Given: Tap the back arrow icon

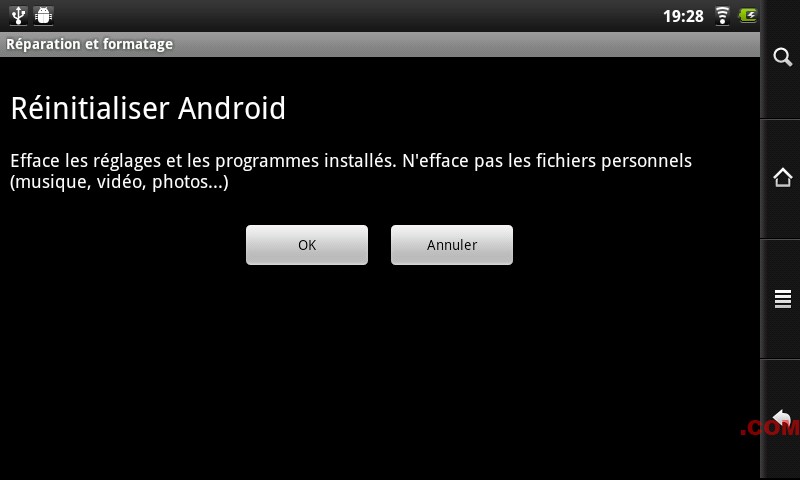Looking at the screenshot, I should pos(782,418).
